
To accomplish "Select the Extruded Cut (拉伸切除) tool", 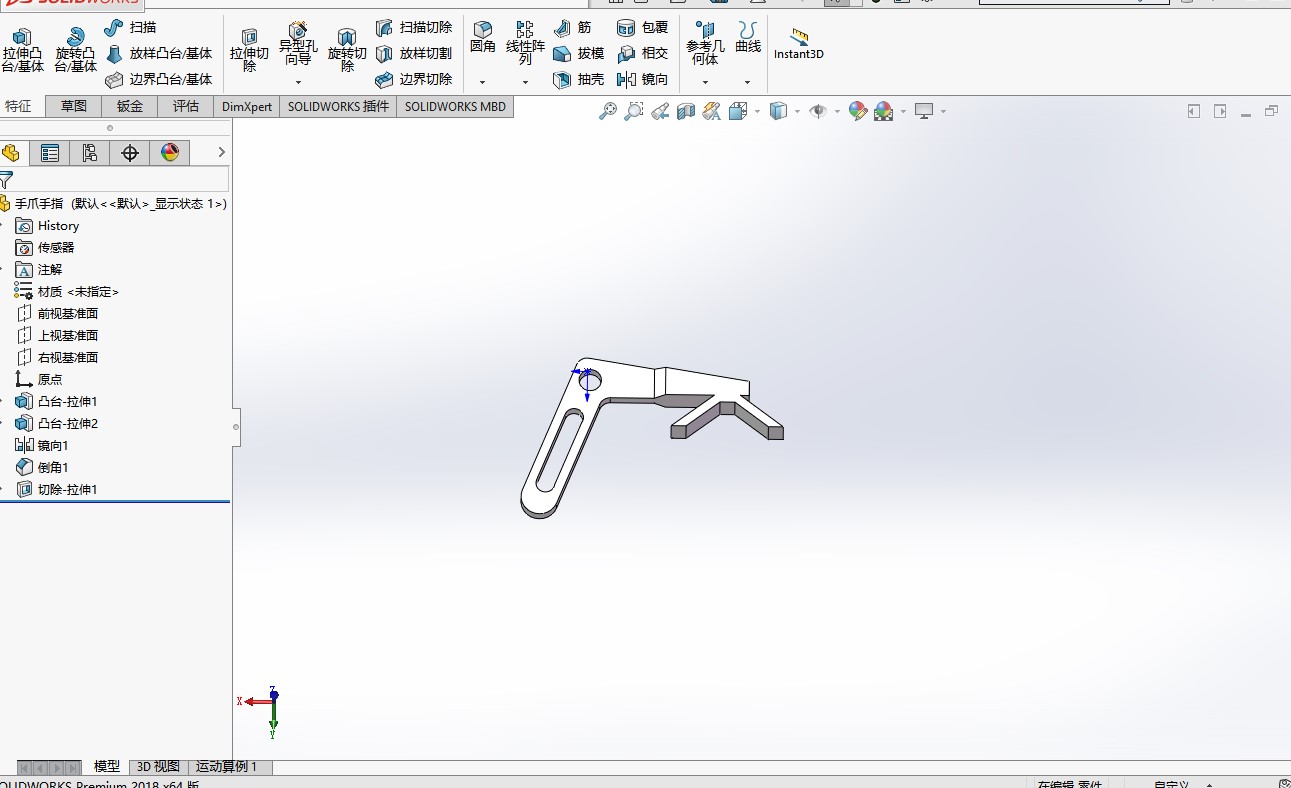I will pyautogui.click(x=249, y=50).
